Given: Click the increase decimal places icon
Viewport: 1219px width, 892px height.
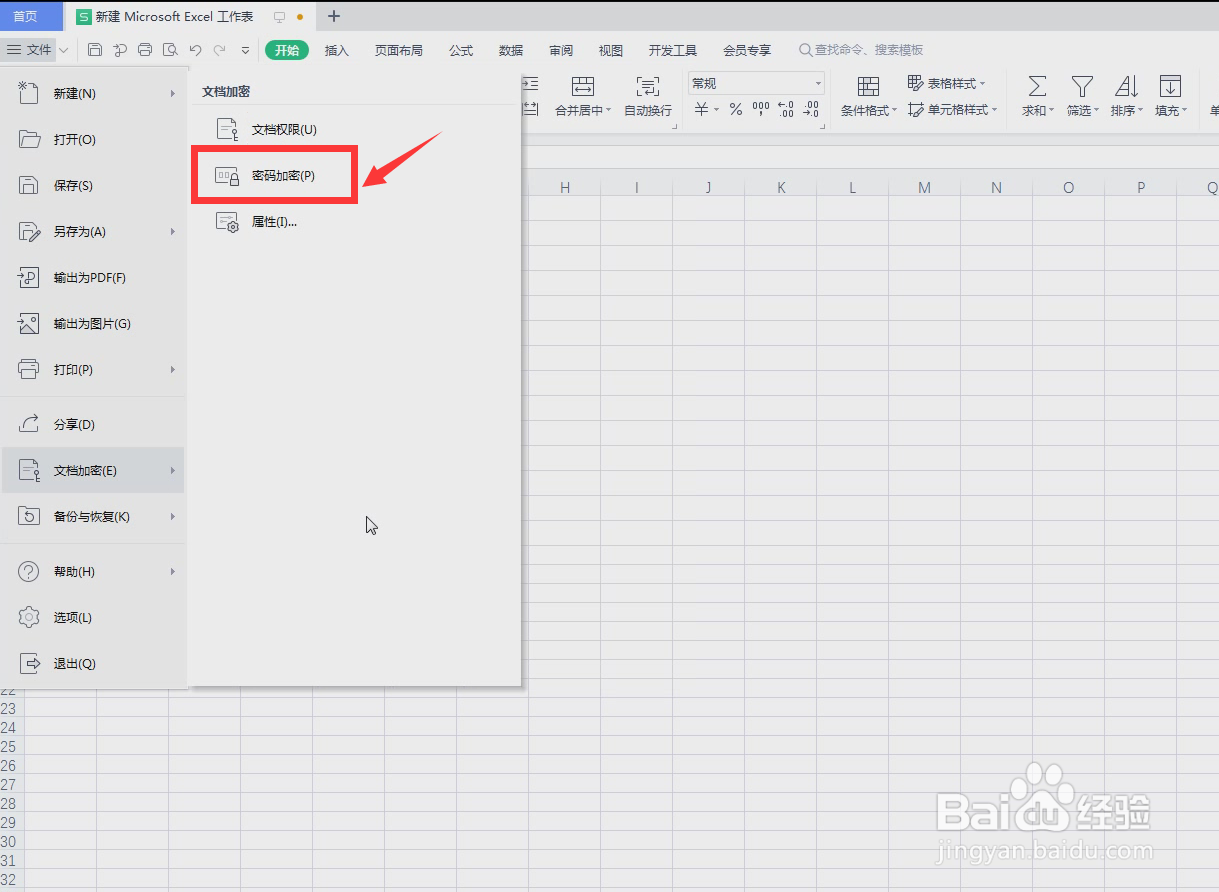Looking at the screenshot, I should pyautogui.click(x=785, y=110).
